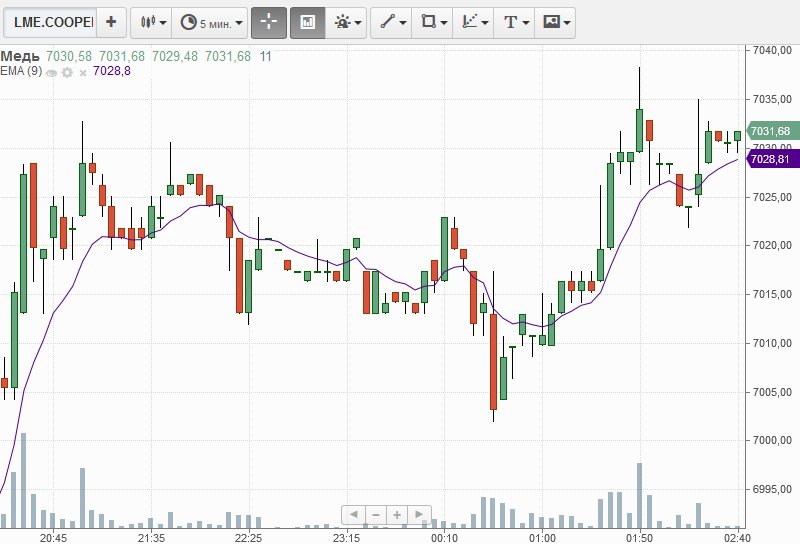Click the add symbol plus button

point(111,21)
